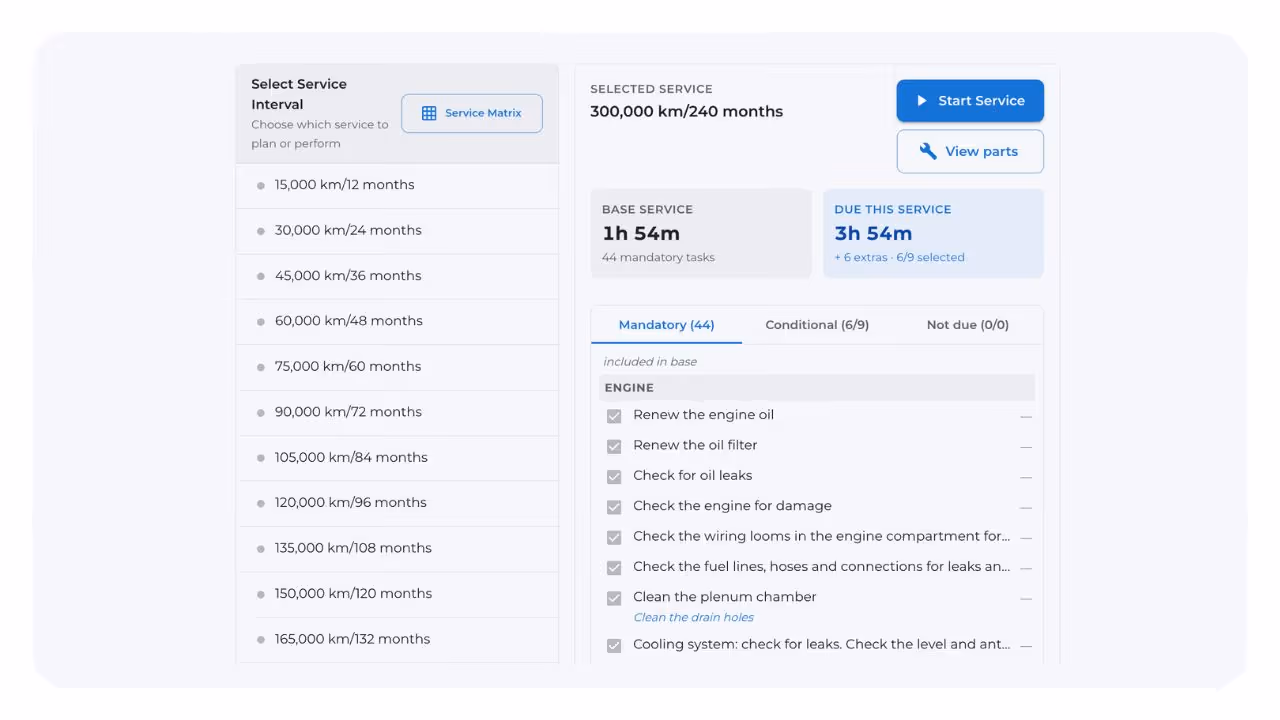This screenshot has width=1280, height=720.
Task: Select the 120,000 km/96 months interval
Action: click(x=397, y=503)
